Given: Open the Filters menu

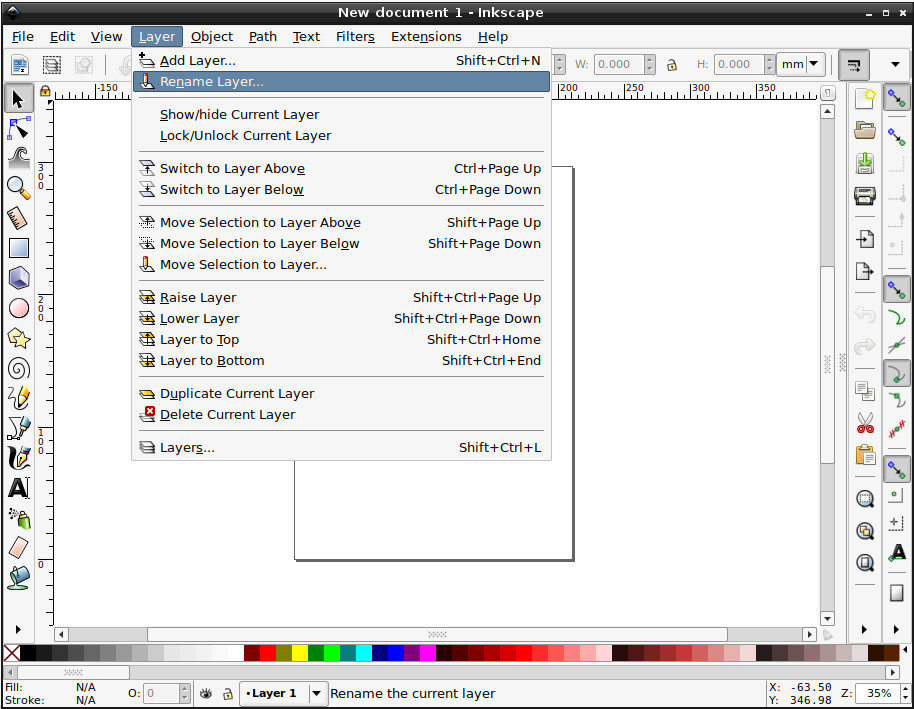Looking at the screenshot, I should point(355,37).
